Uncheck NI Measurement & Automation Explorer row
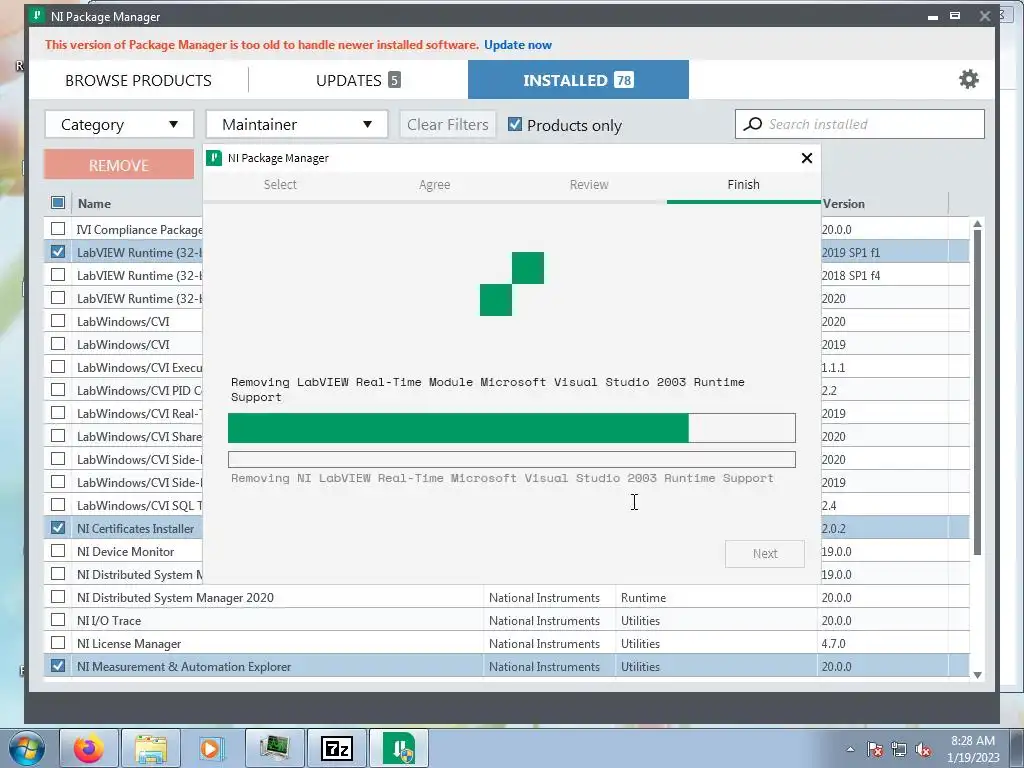Viewport: 1024px width, 768px height. click(x=57, y=665)
